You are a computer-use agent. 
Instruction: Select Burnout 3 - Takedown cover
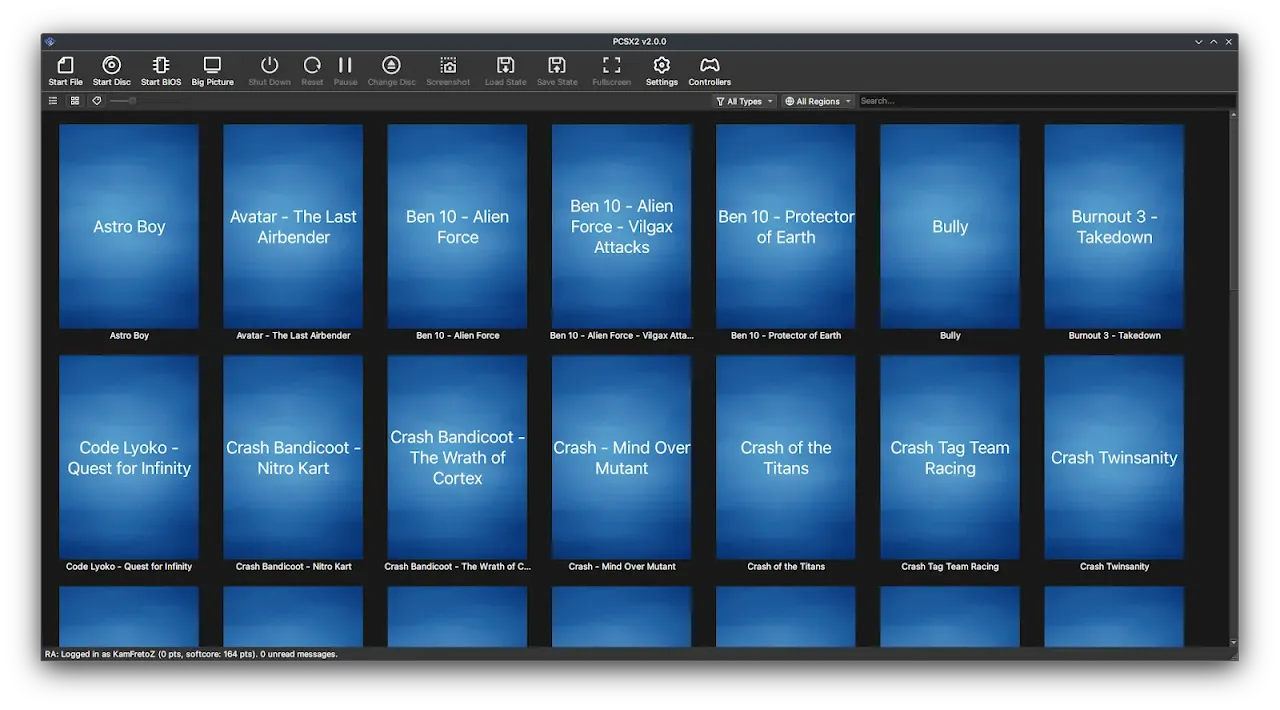pos(1114,227)
